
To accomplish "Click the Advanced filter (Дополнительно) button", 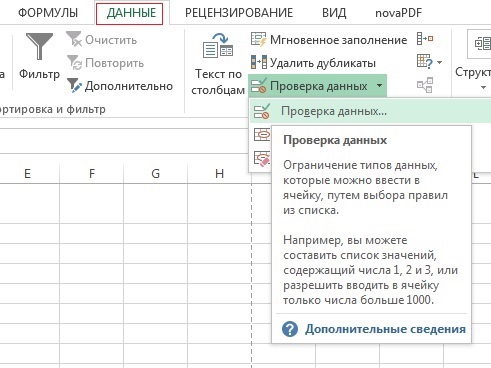I will click(x=120, y=86).
